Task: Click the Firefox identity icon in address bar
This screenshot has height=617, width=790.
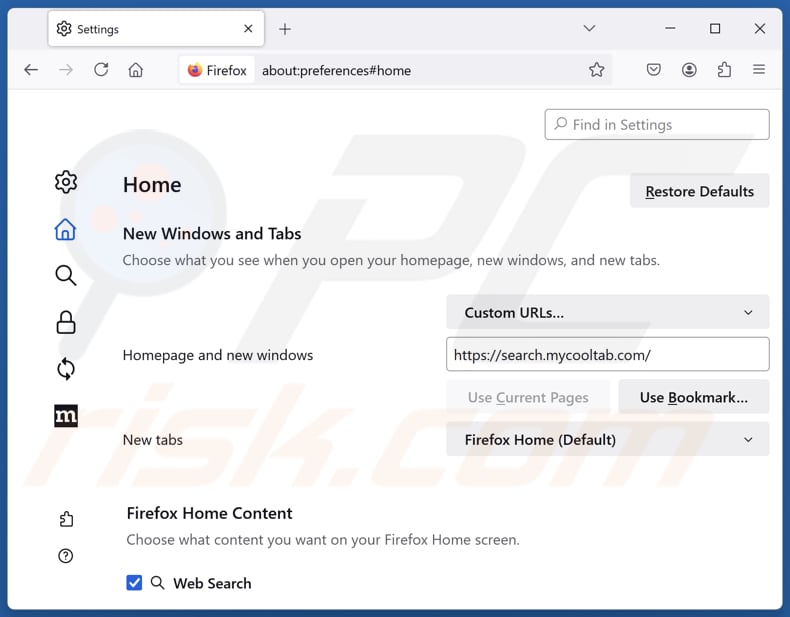Action: pos(217,70)
